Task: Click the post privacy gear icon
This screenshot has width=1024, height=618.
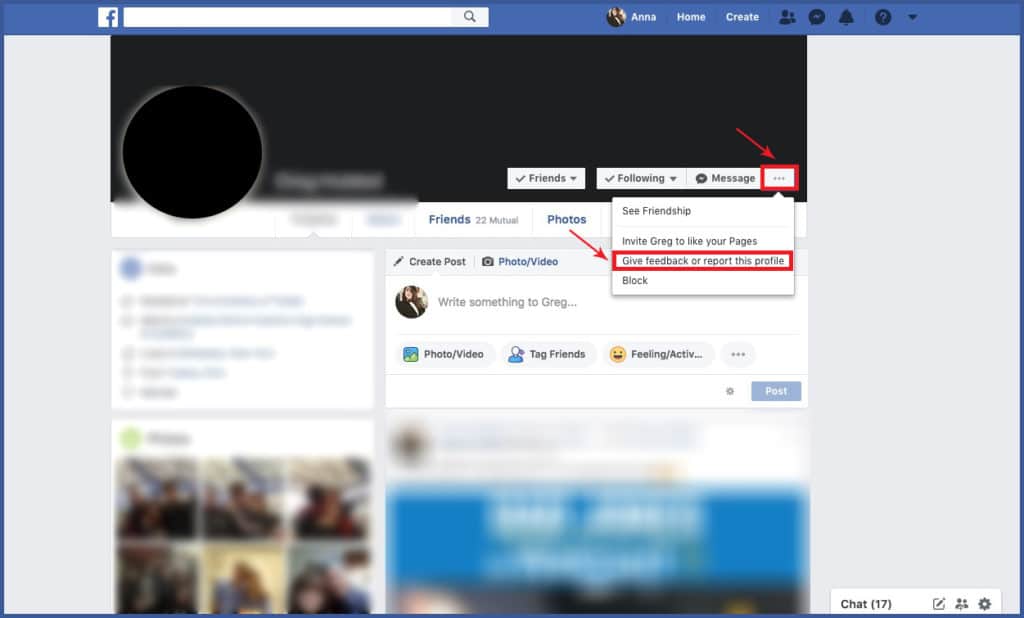Action: click(x=730, y=391)
